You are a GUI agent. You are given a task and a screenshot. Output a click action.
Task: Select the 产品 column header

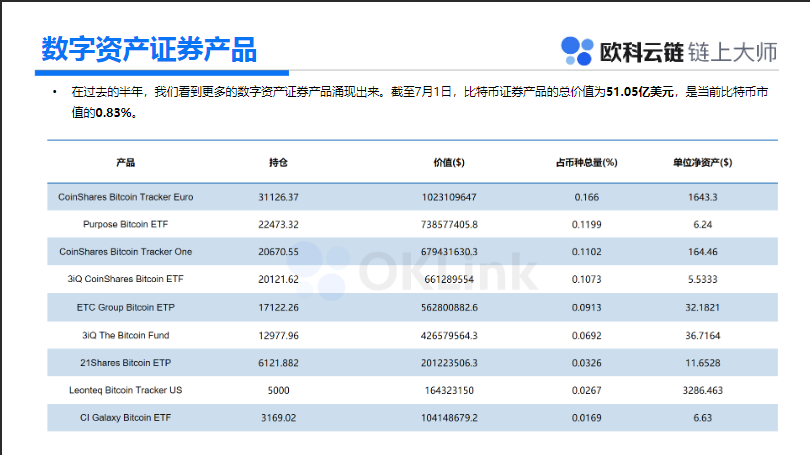click(x=126, y=163)
